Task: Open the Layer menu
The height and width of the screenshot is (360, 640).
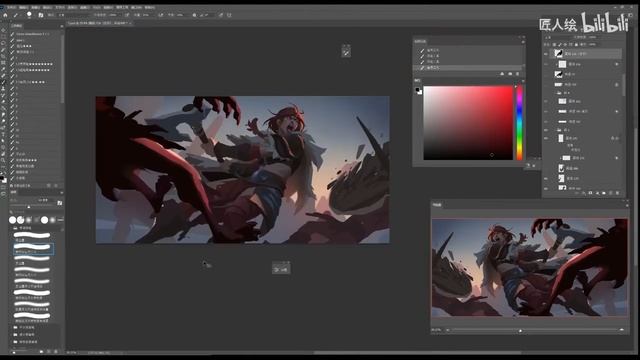Action: (x=47, y=7)
